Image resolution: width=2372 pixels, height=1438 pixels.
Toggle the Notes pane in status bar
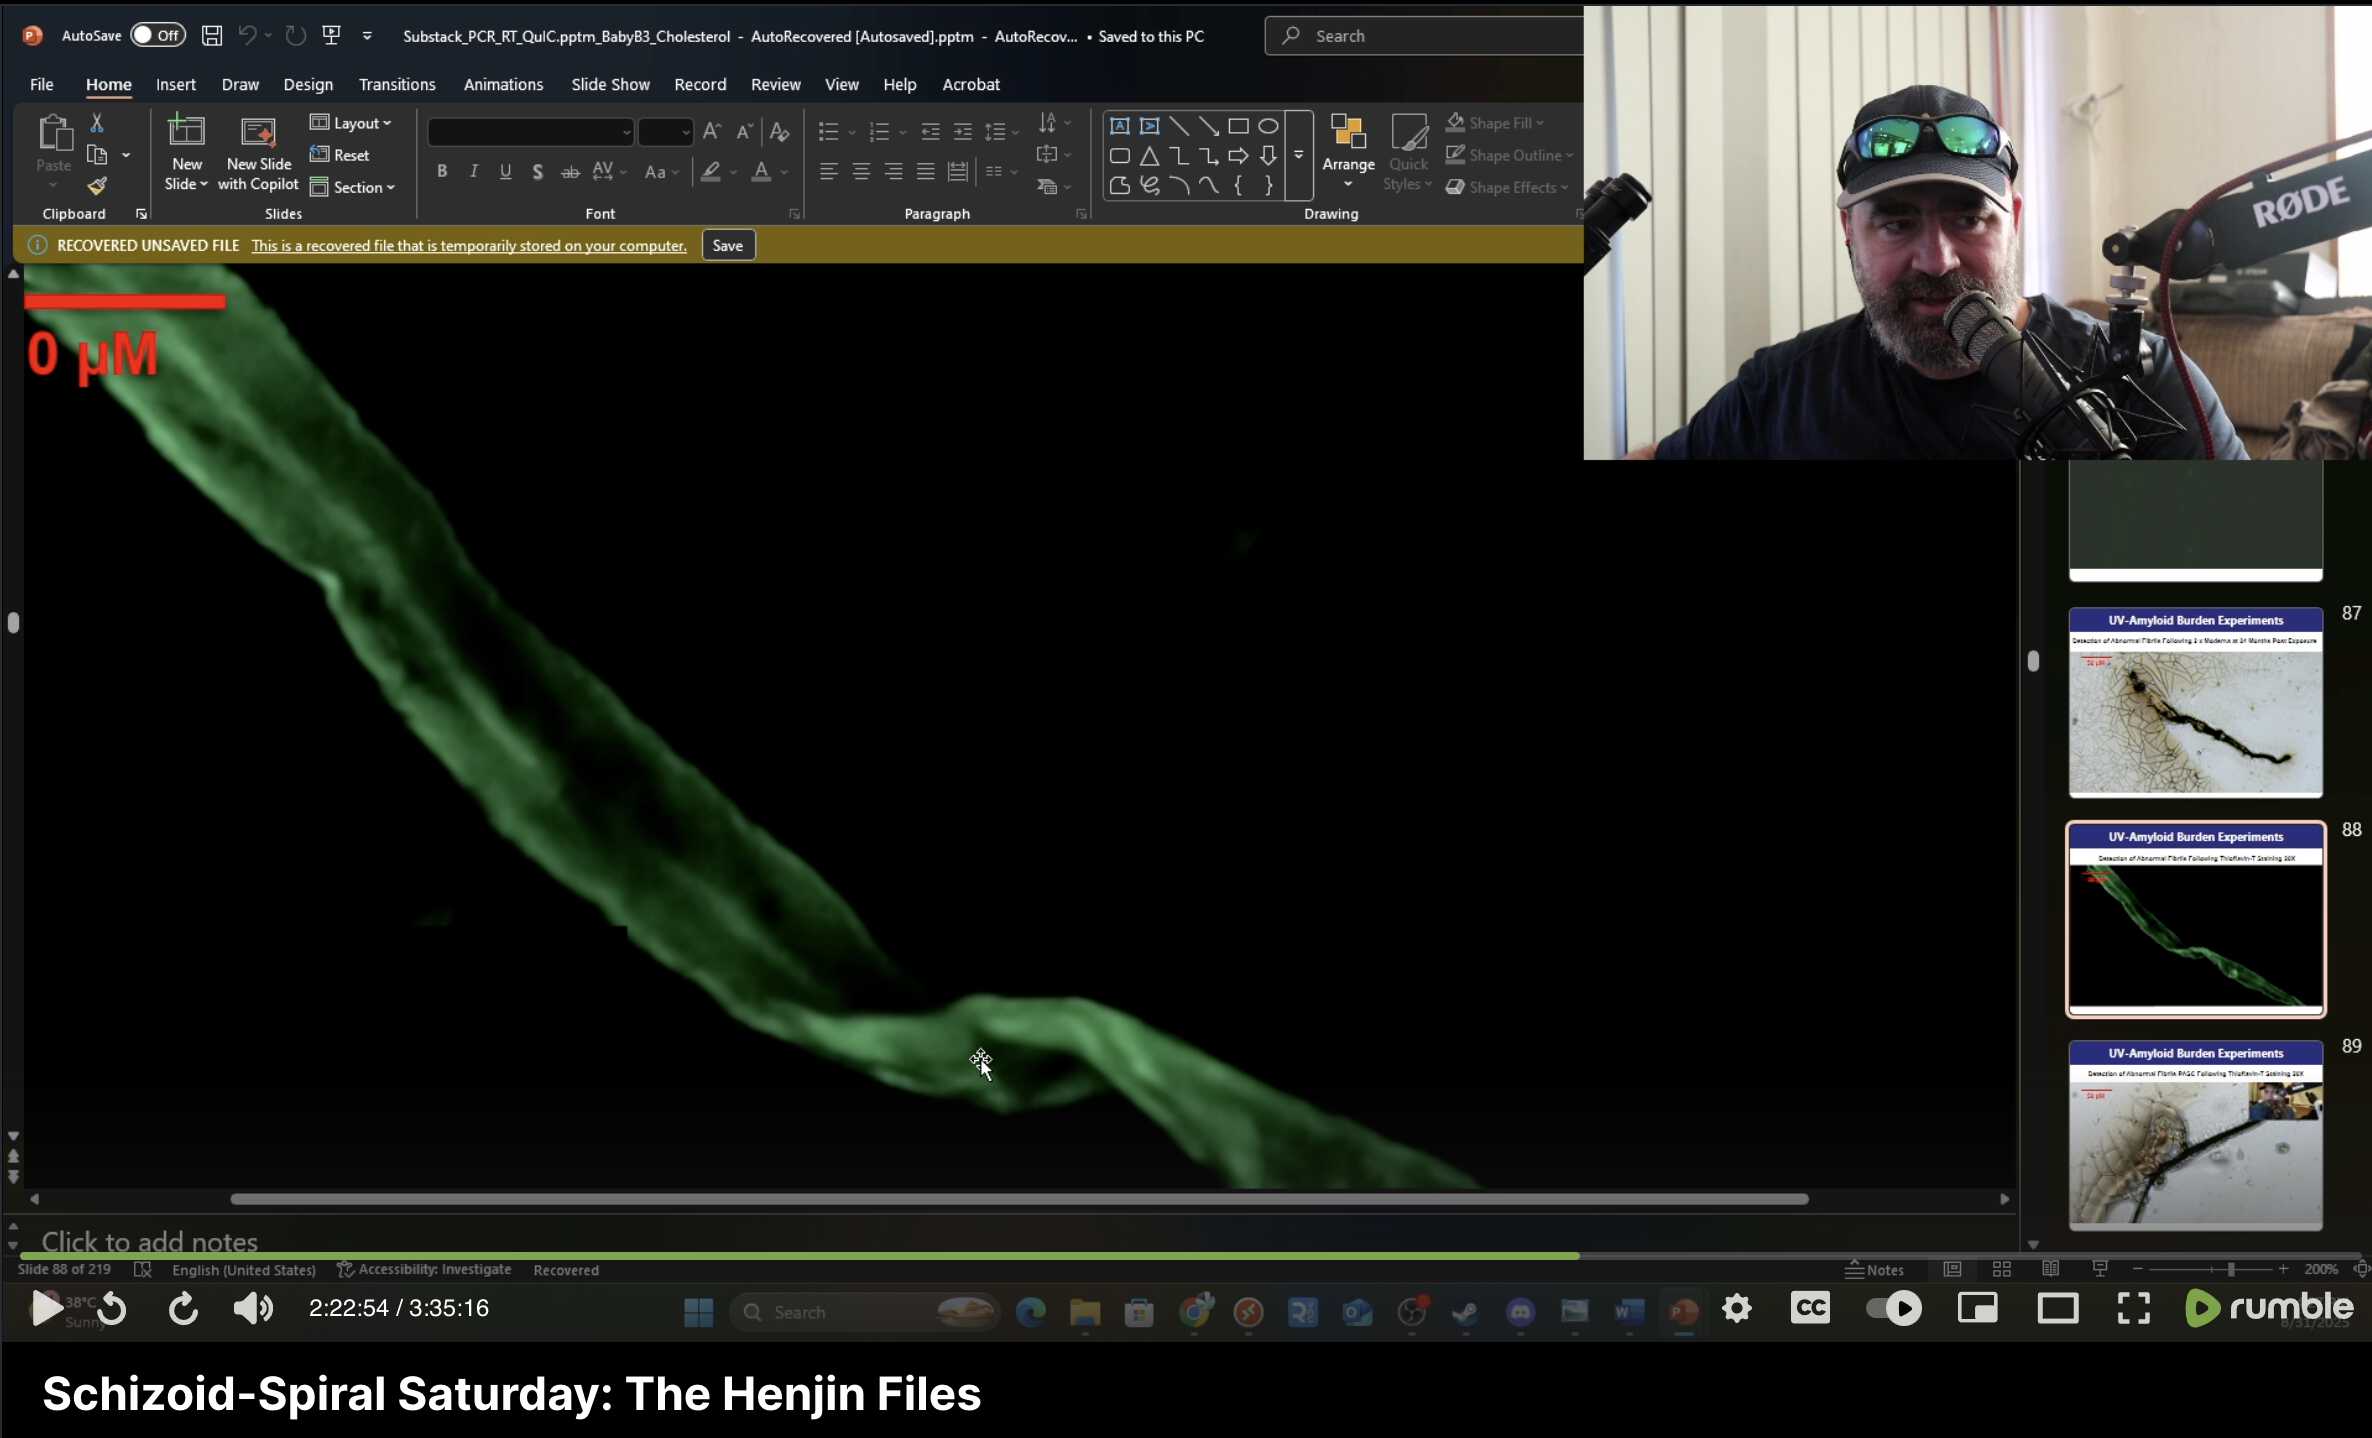point(1875,1270)
